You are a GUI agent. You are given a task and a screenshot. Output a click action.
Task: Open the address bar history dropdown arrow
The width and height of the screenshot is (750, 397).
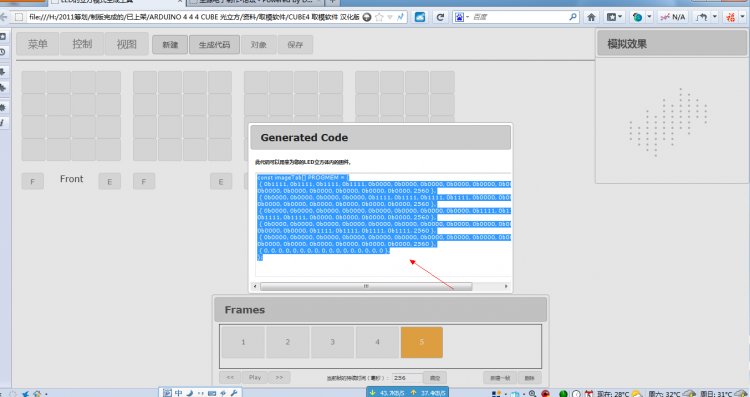(x=390, y=17)
